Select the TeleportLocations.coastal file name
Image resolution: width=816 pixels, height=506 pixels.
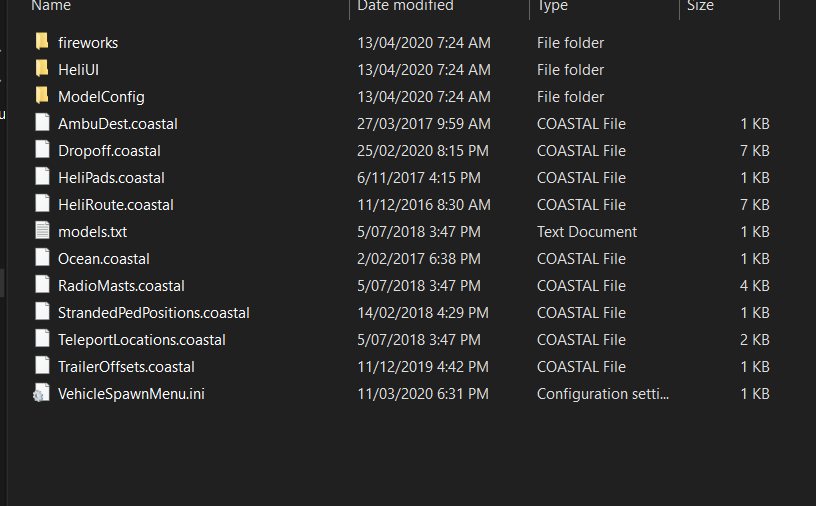(142, 340)
